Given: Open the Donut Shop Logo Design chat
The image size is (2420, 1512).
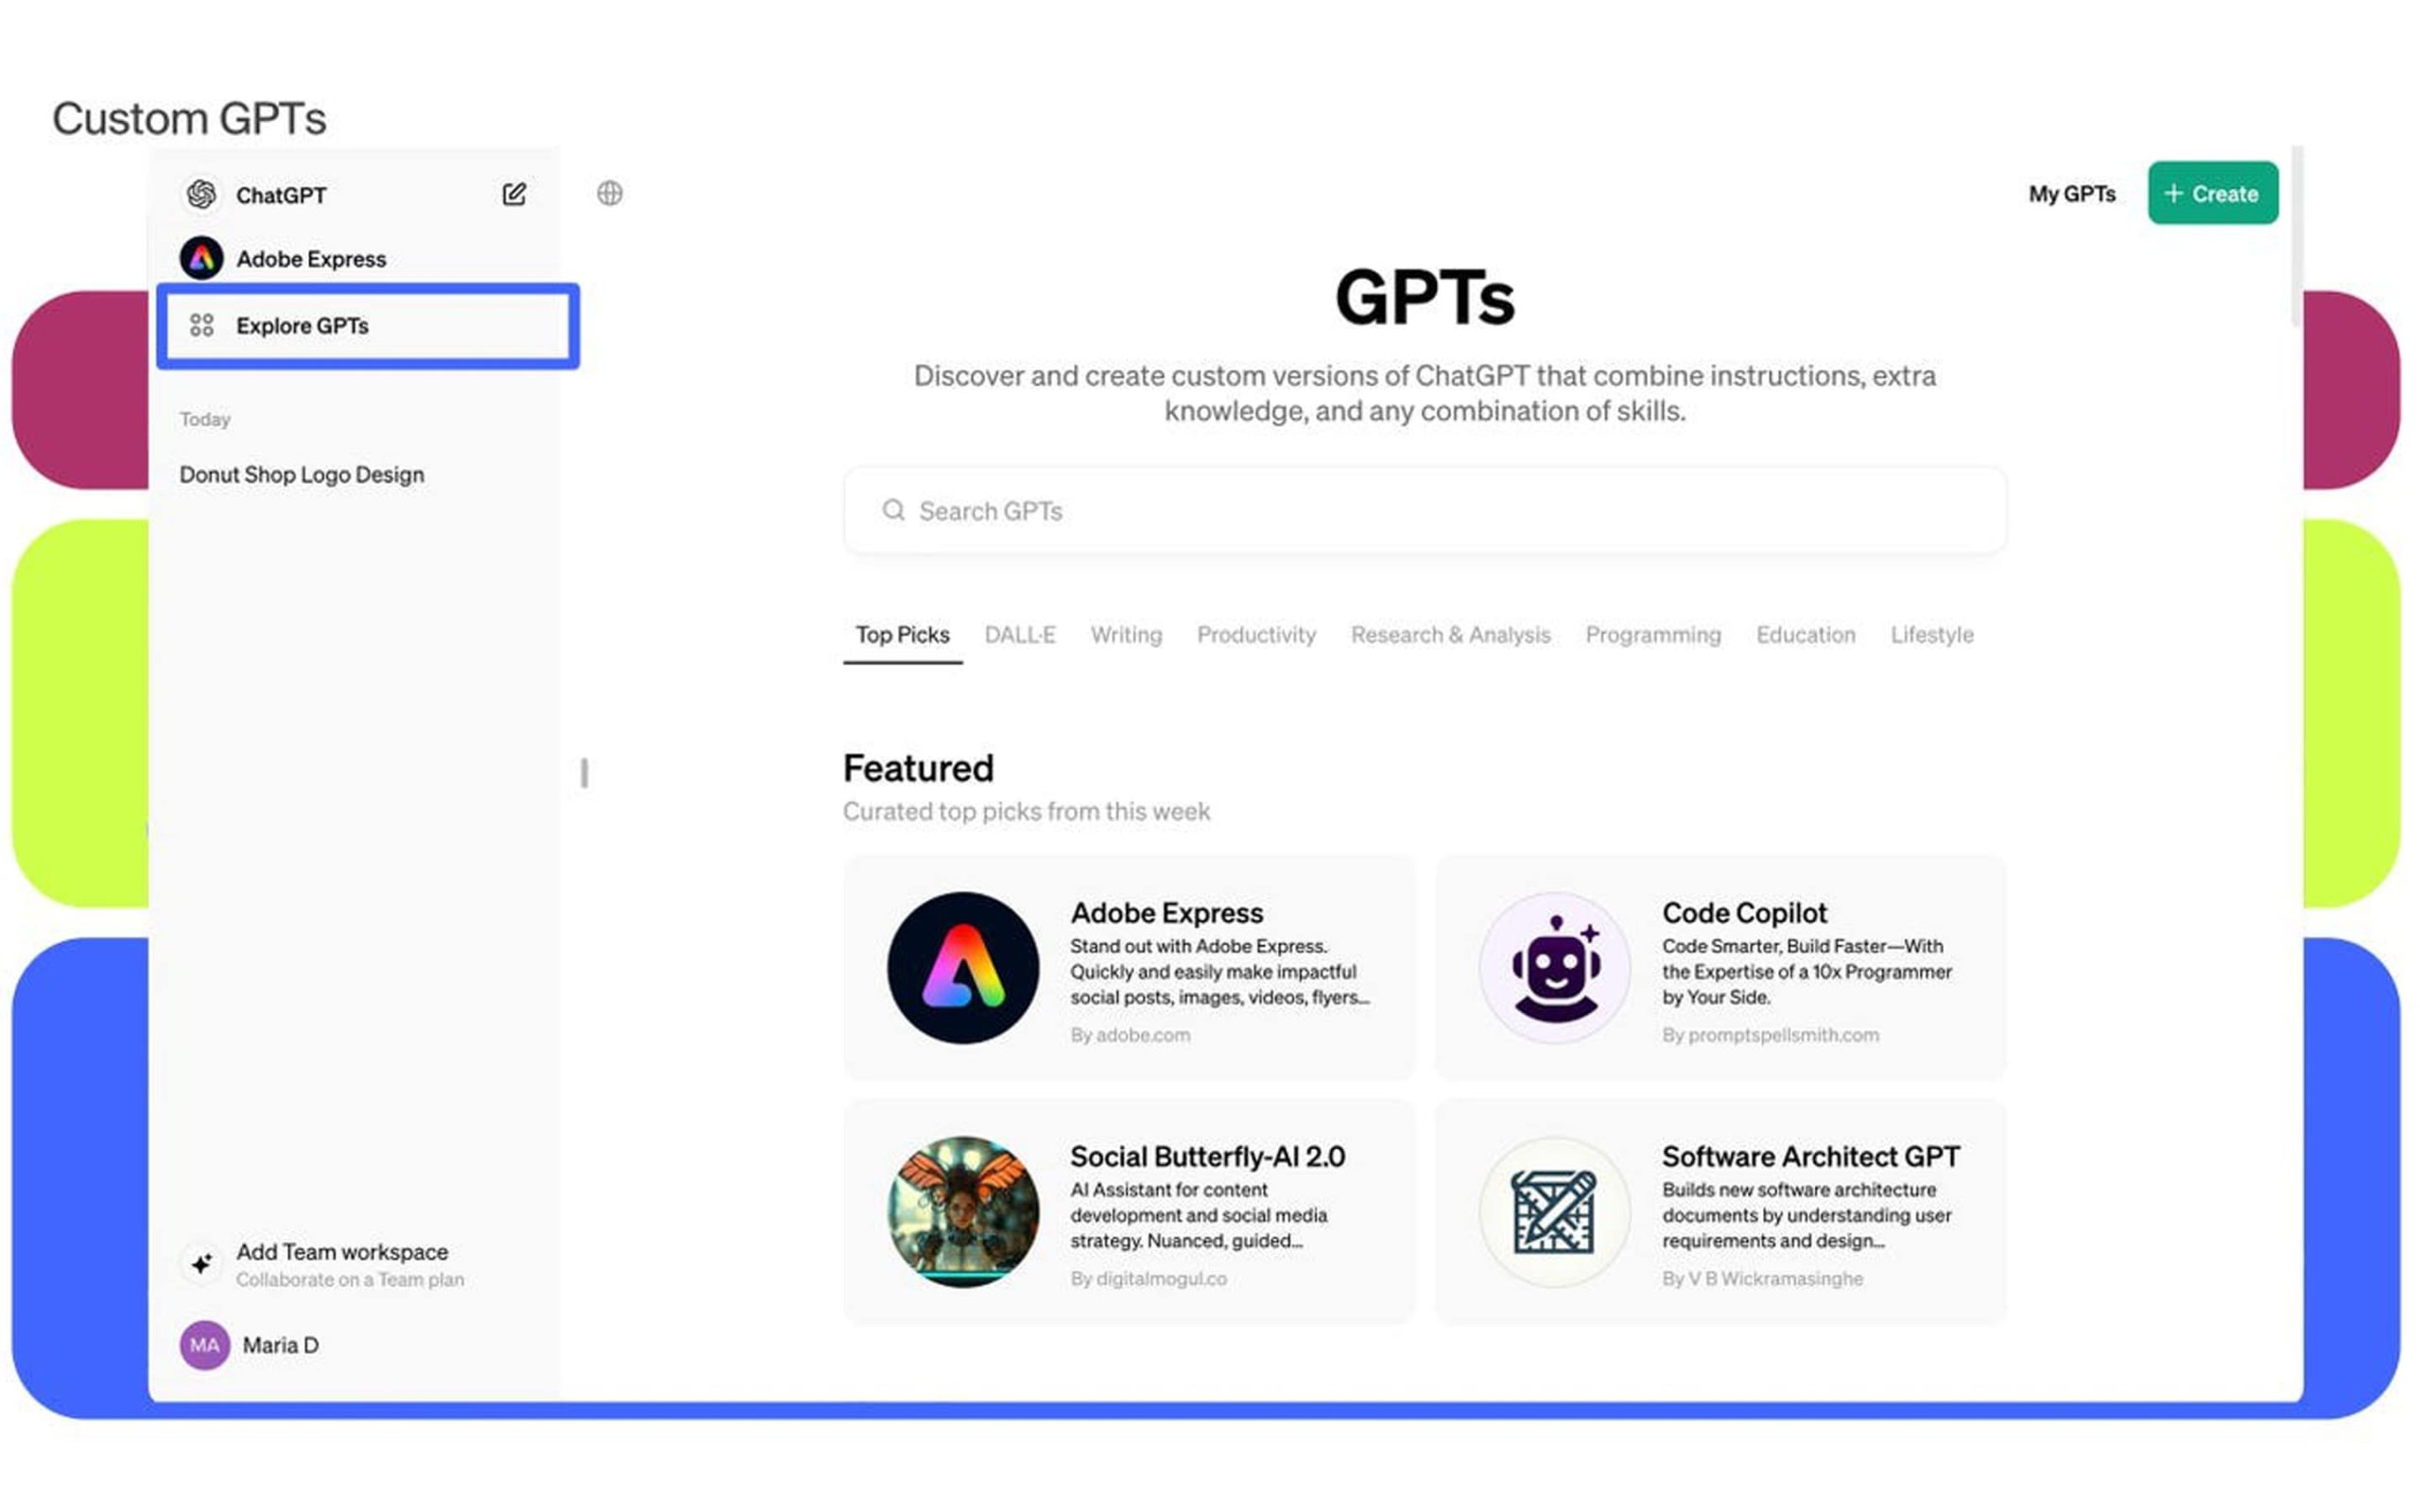Looking at the screenshot, I should click(x=302, y=475).
